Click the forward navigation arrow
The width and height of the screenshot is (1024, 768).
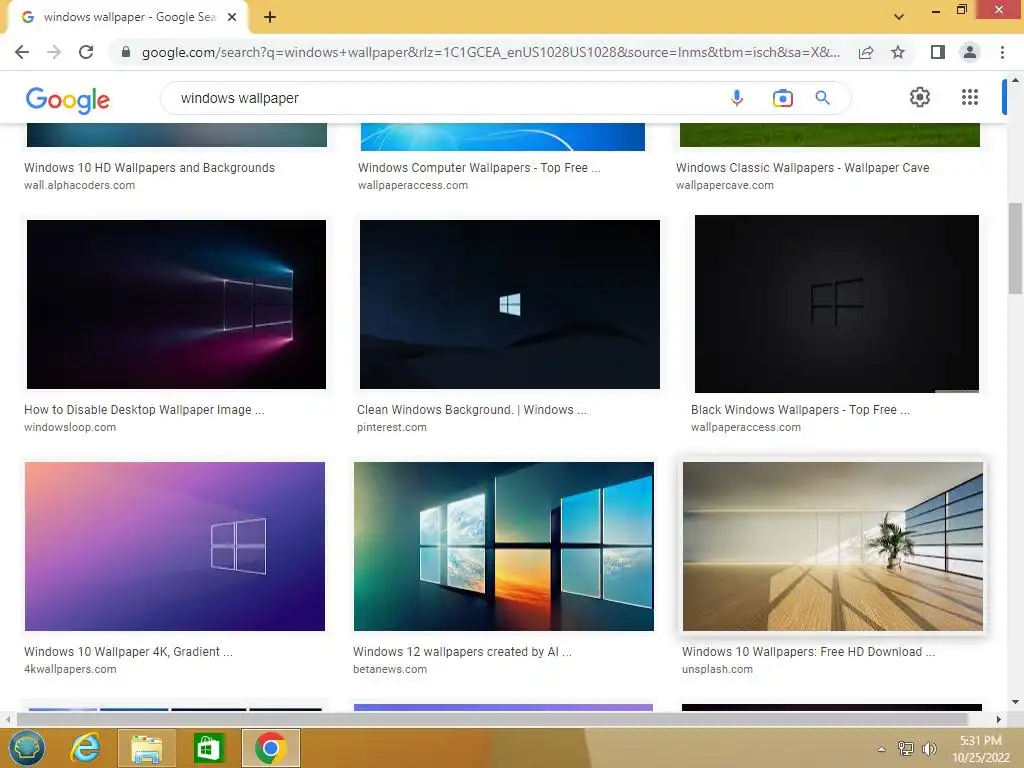click(54, 52)
